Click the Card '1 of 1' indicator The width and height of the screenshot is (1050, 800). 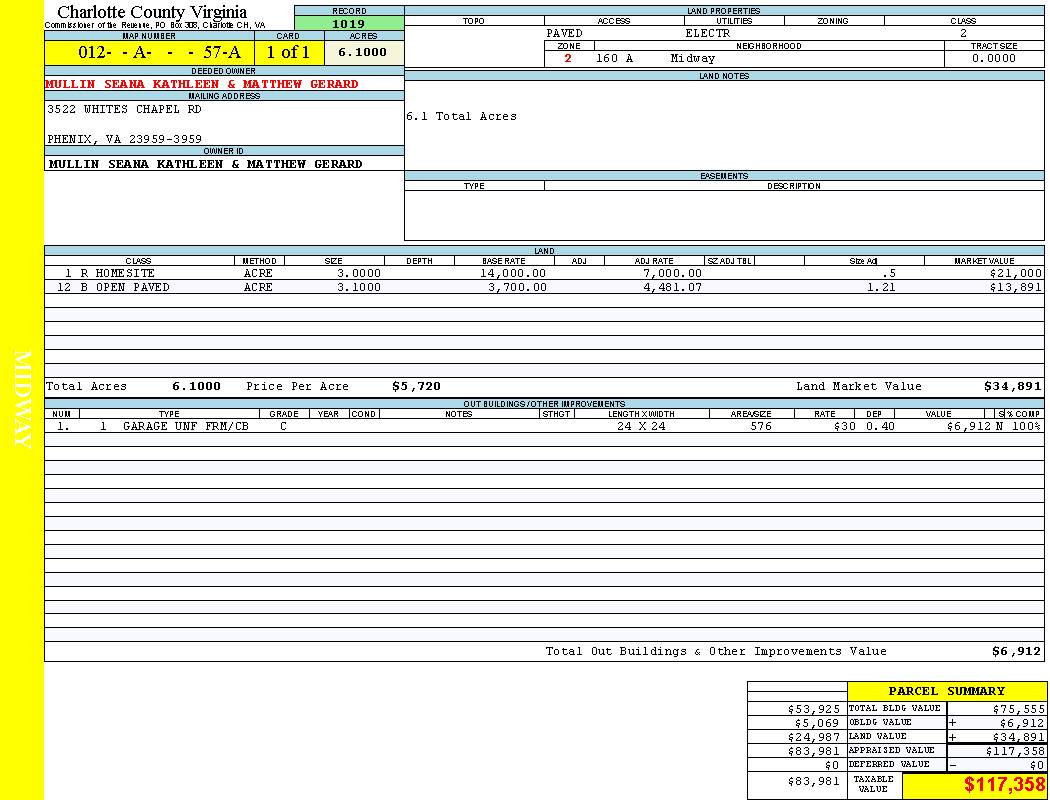coord(288,53)
